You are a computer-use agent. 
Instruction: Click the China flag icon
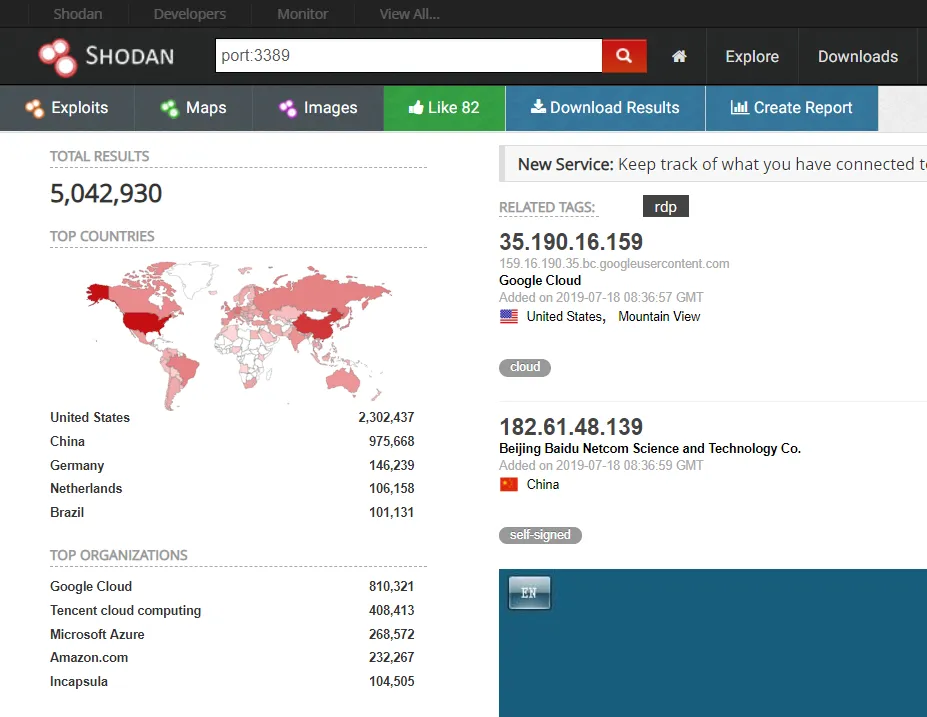508,485
